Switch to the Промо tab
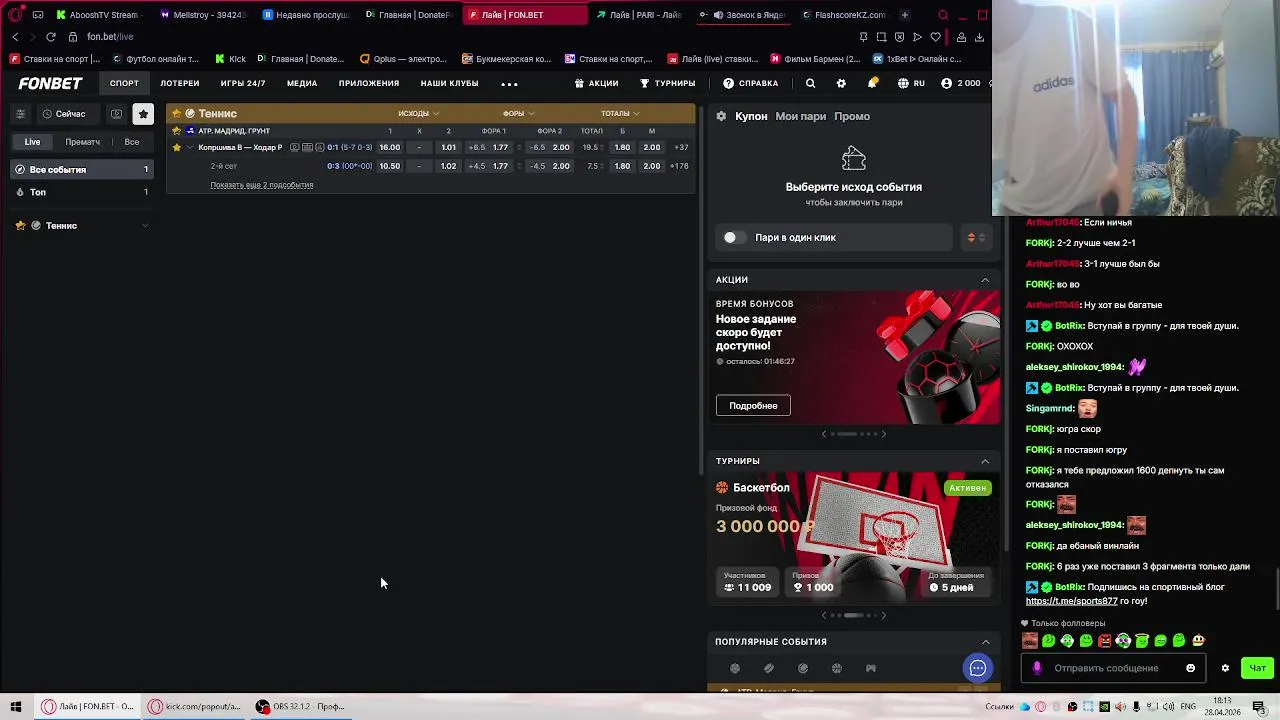The image size is (1280, 720). click(x=852, y=116)
